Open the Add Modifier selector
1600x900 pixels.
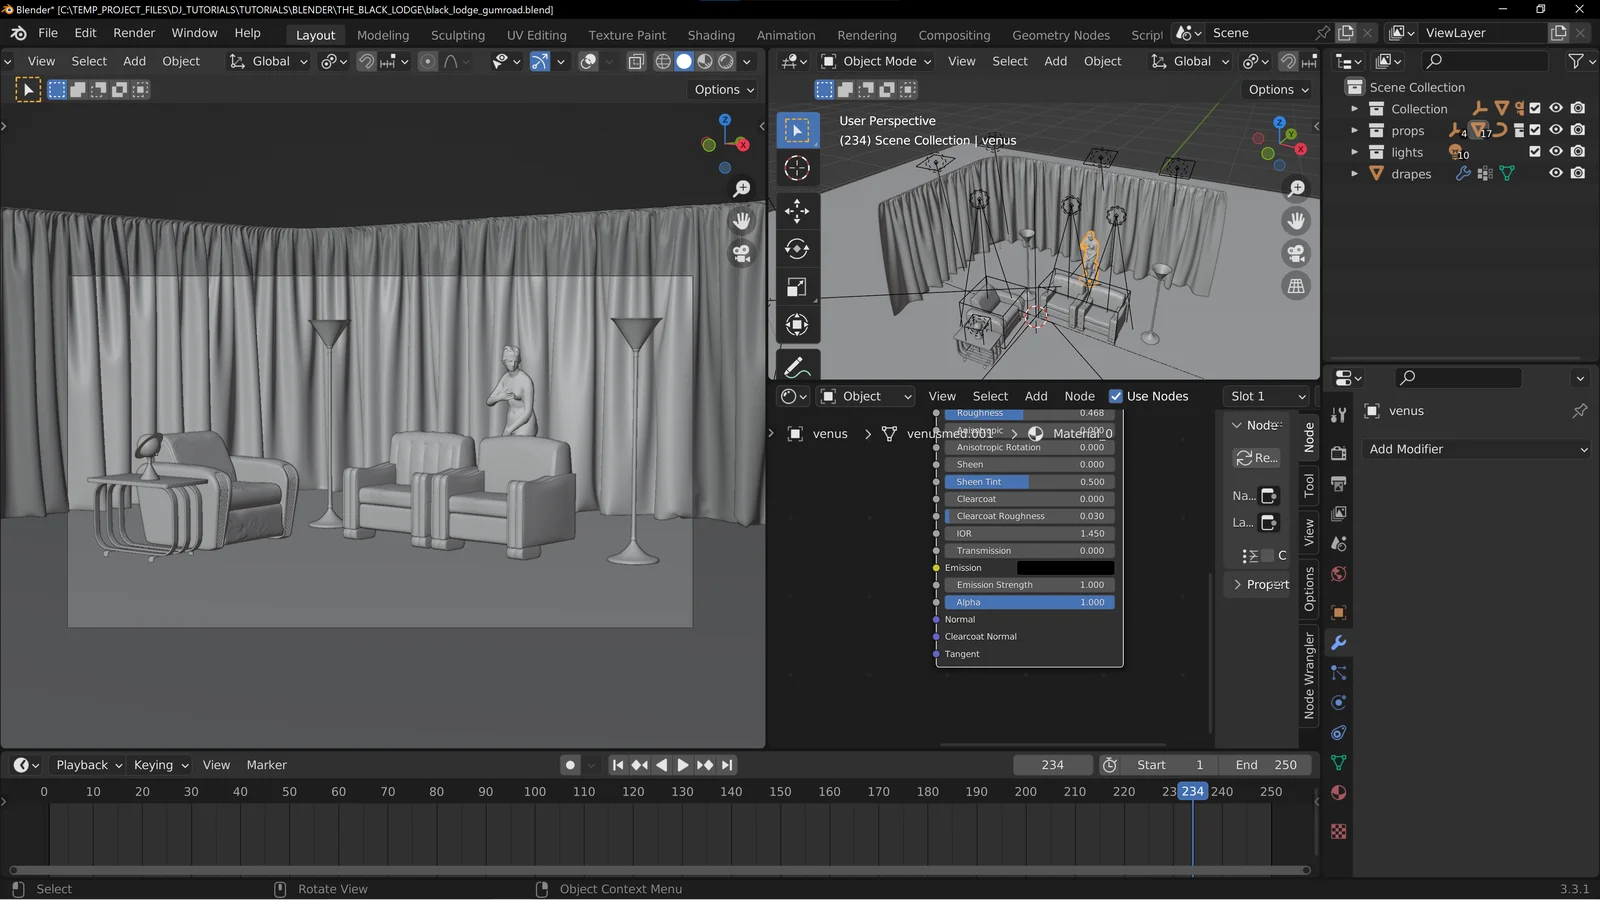[1477, 449]
